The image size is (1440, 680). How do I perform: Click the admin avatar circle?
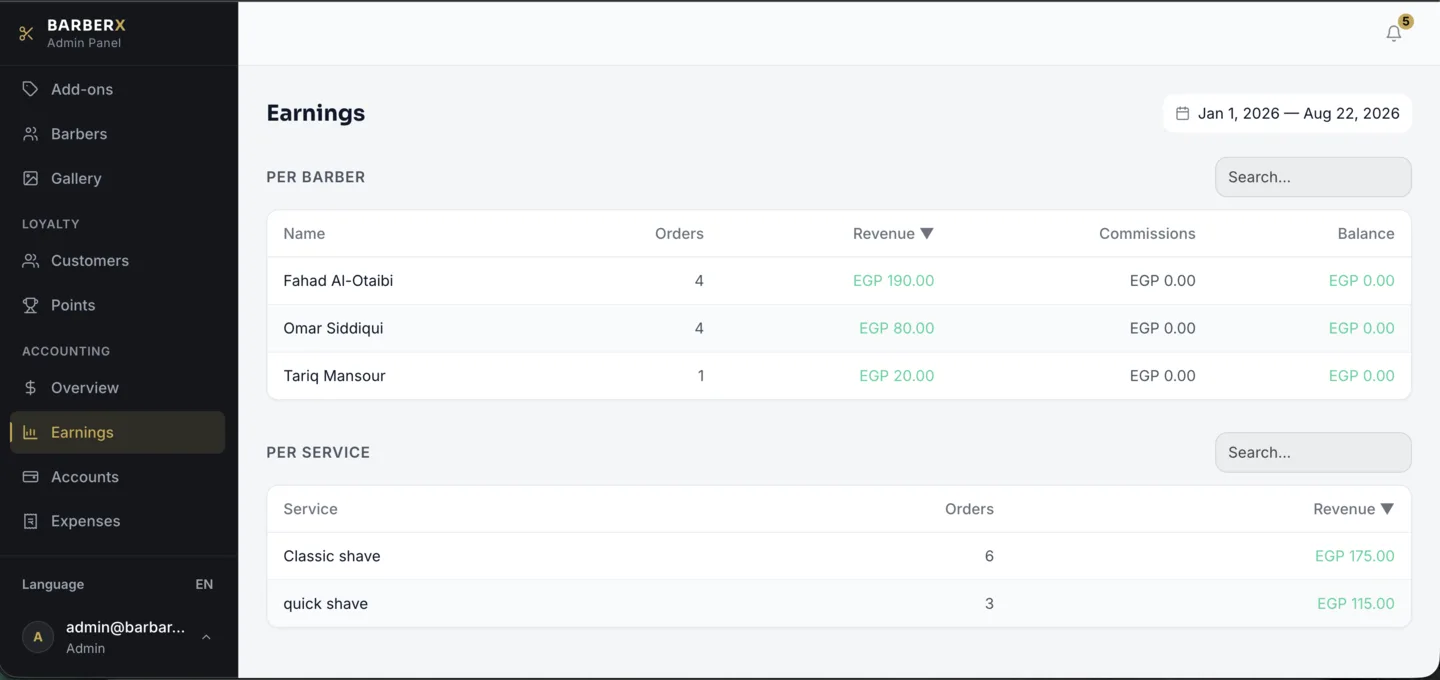[38, 637]
